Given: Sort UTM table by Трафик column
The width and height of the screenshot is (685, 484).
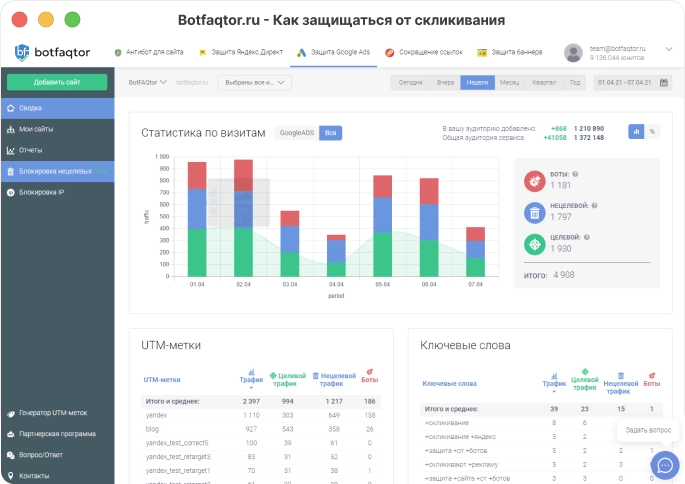Looking at the screenshot, I should [x=251, y=381].
